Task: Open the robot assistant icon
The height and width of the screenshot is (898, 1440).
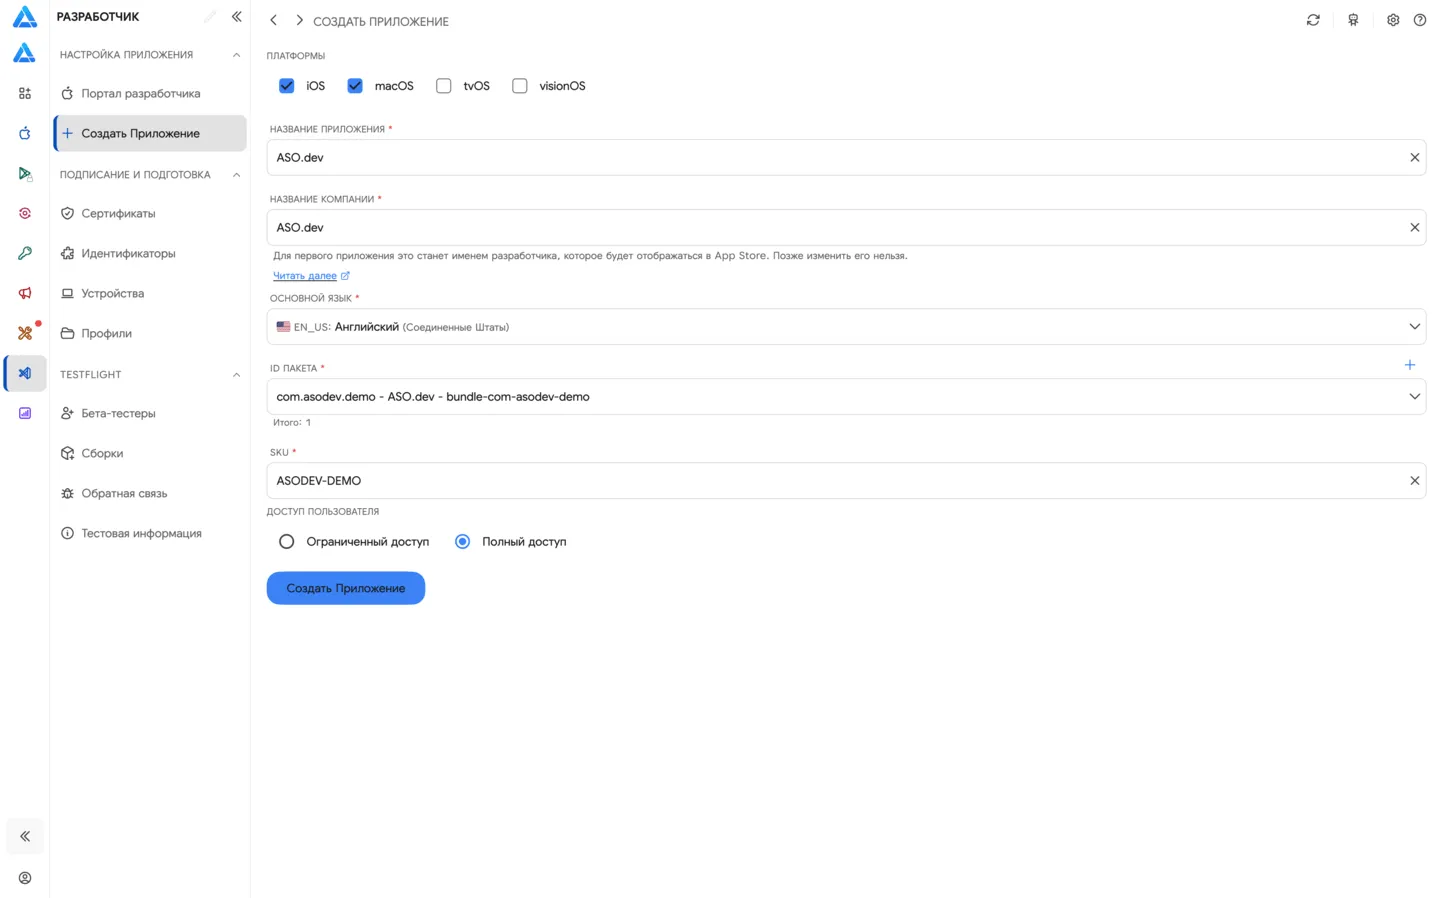Action: [1353, 20]
